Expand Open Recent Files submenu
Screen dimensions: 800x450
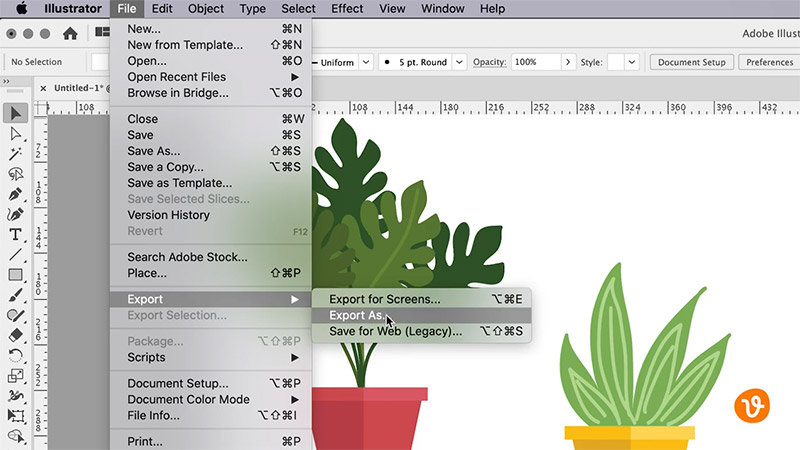point(211,77)
